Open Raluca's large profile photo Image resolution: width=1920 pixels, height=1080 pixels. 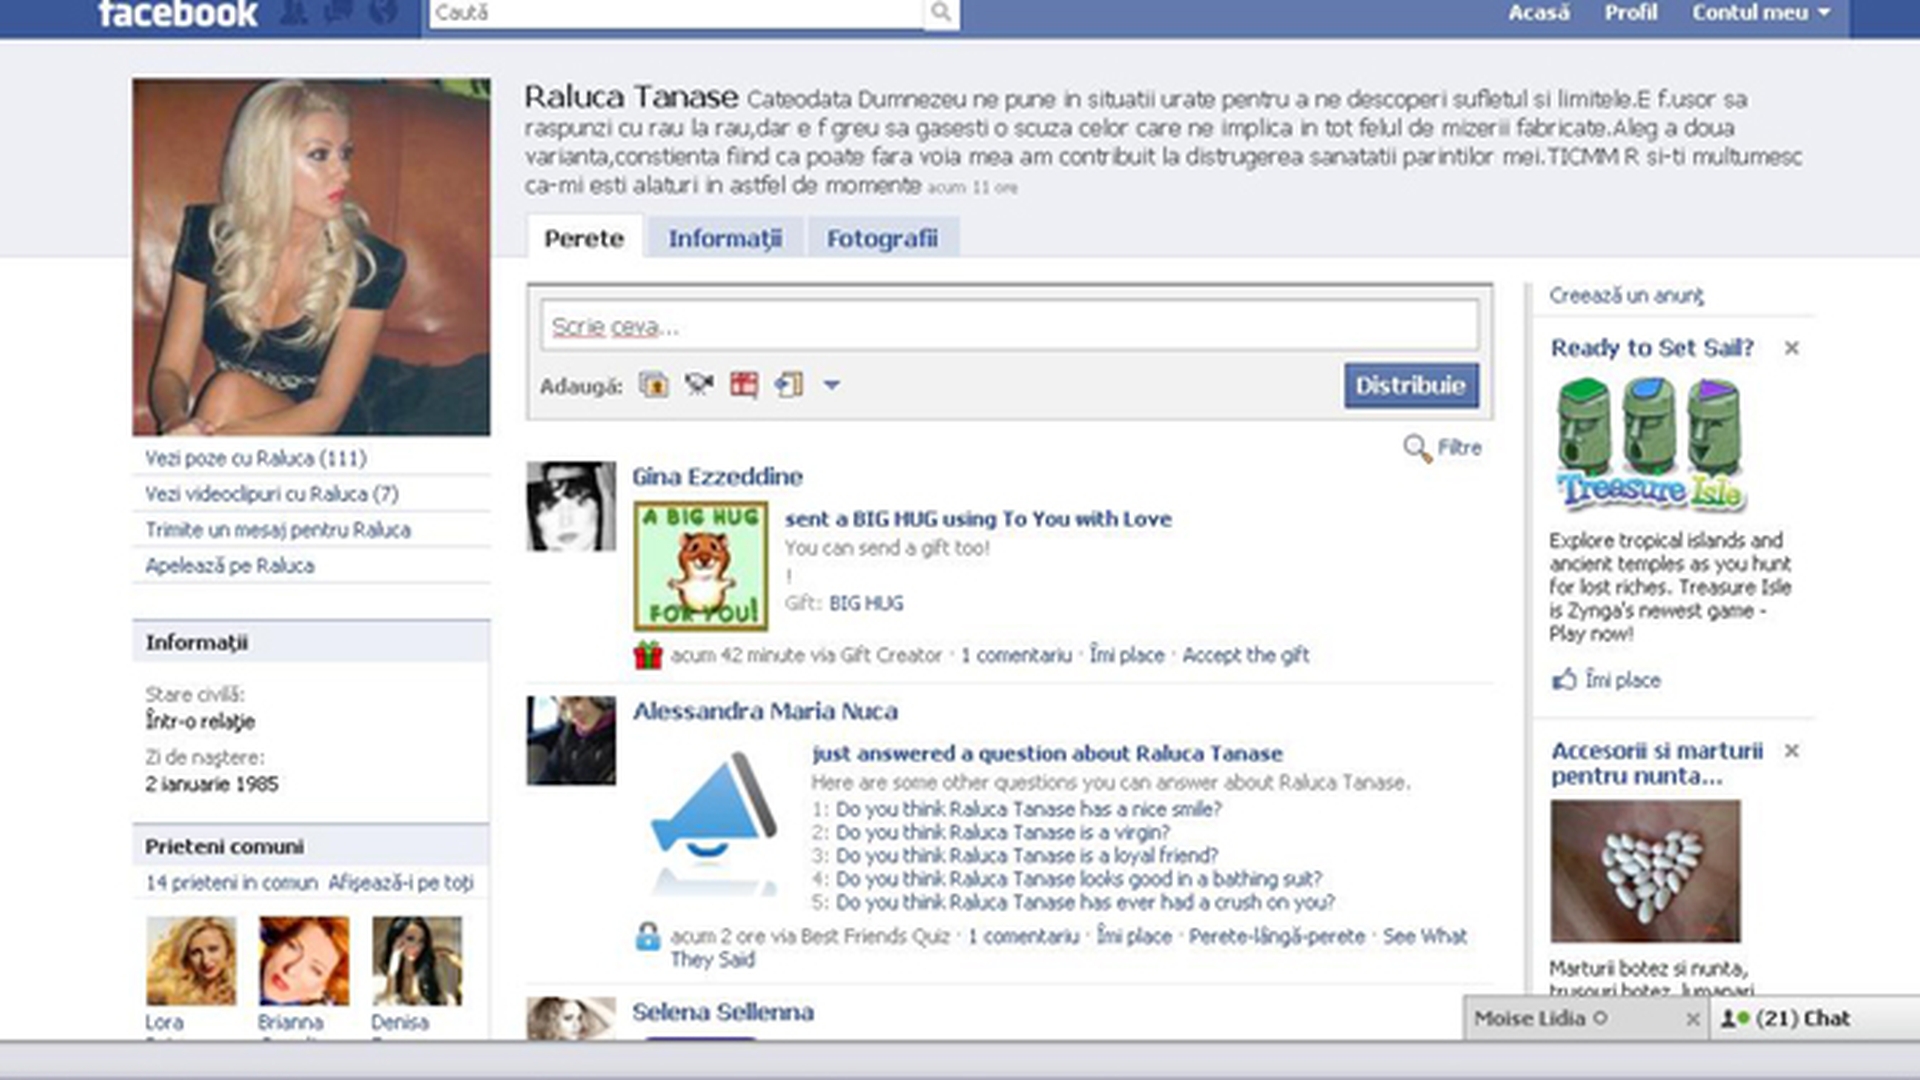click(311, 257)
